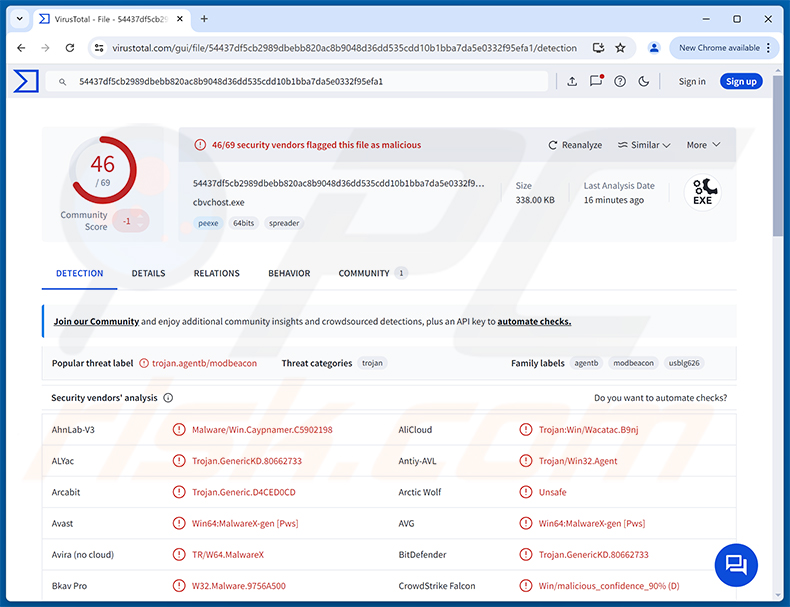Follow the Join our Community link

pos(96,321)
